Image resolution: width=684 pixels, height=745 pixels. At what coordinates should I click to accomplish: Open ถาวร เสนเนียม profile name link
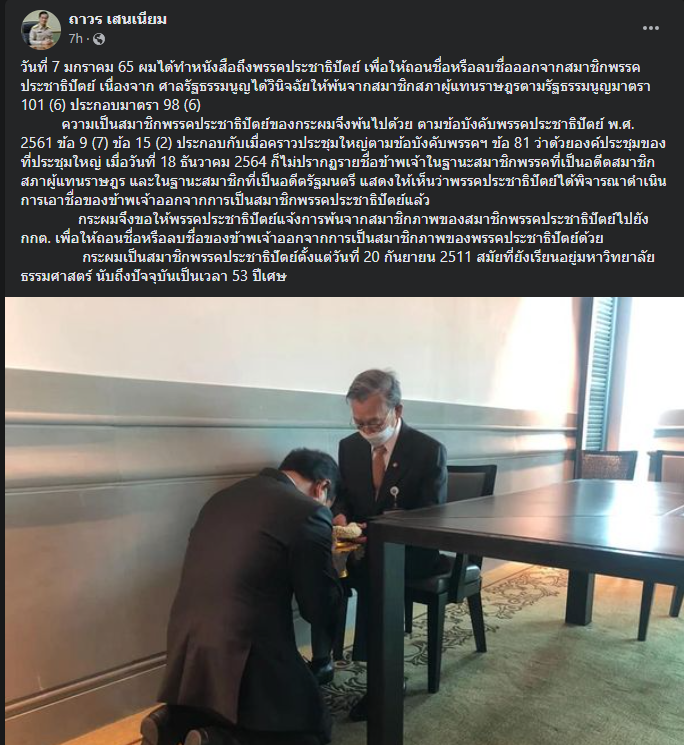(x=117, y=19)
